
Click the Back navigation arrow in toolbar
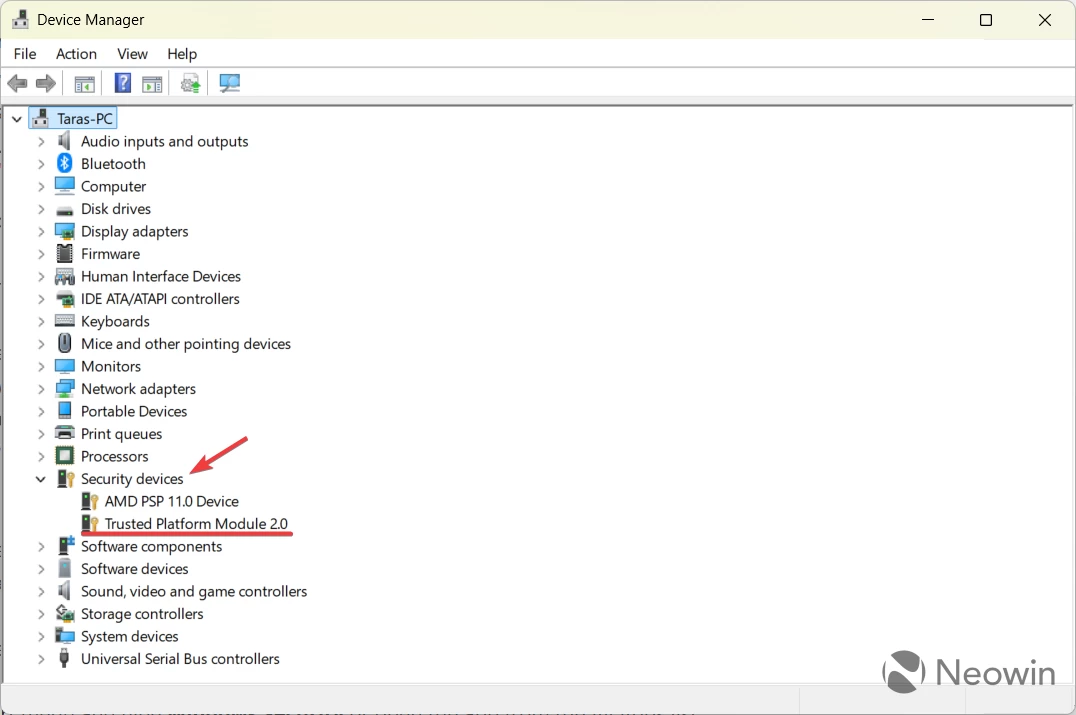pyautogui.click(x=17, y=83)
